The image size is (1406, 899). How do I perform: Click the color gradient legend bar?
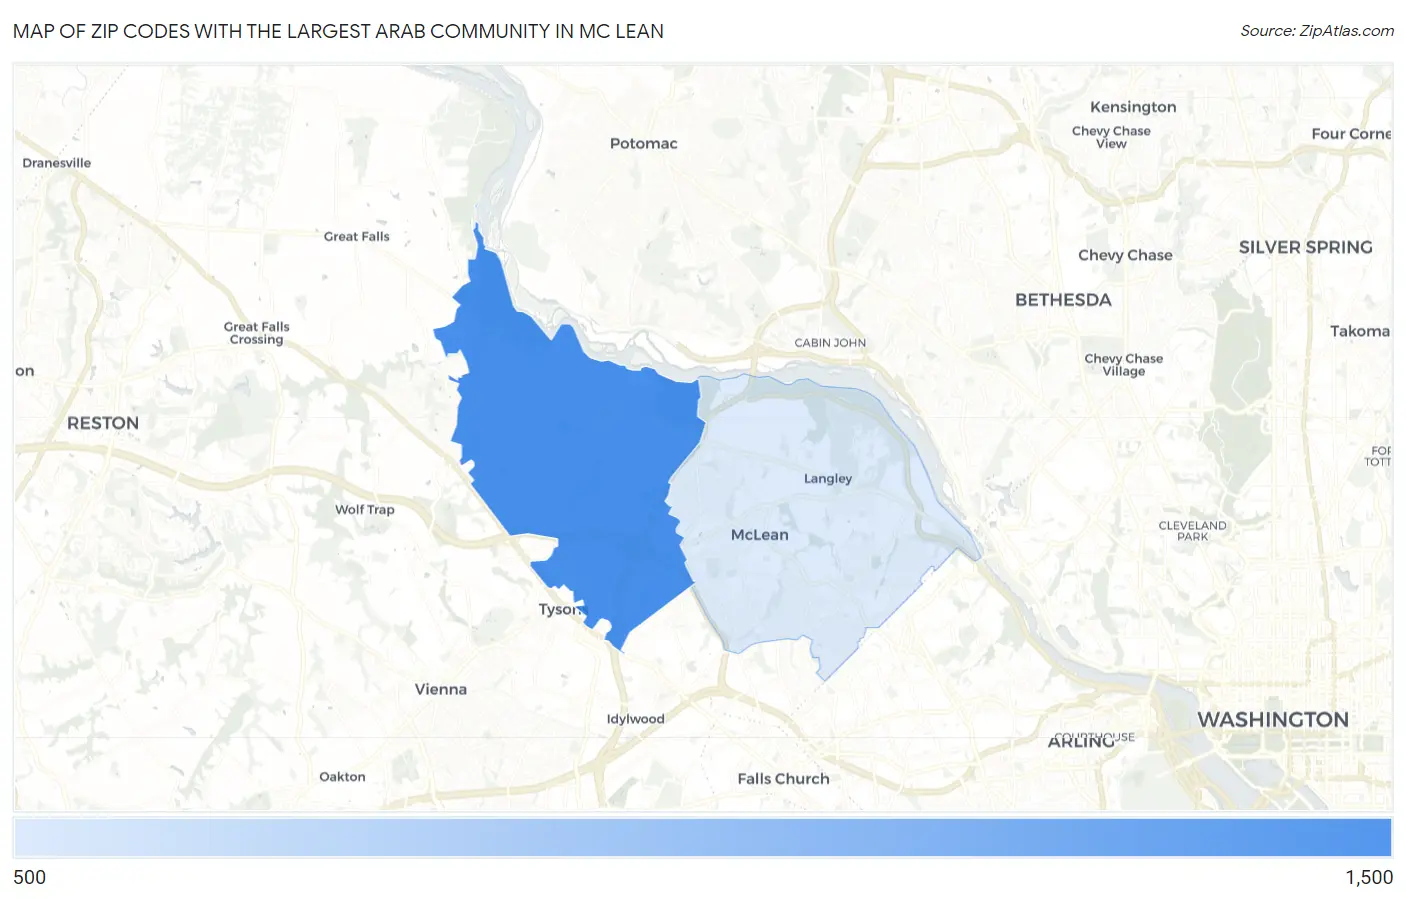[702, 837]
